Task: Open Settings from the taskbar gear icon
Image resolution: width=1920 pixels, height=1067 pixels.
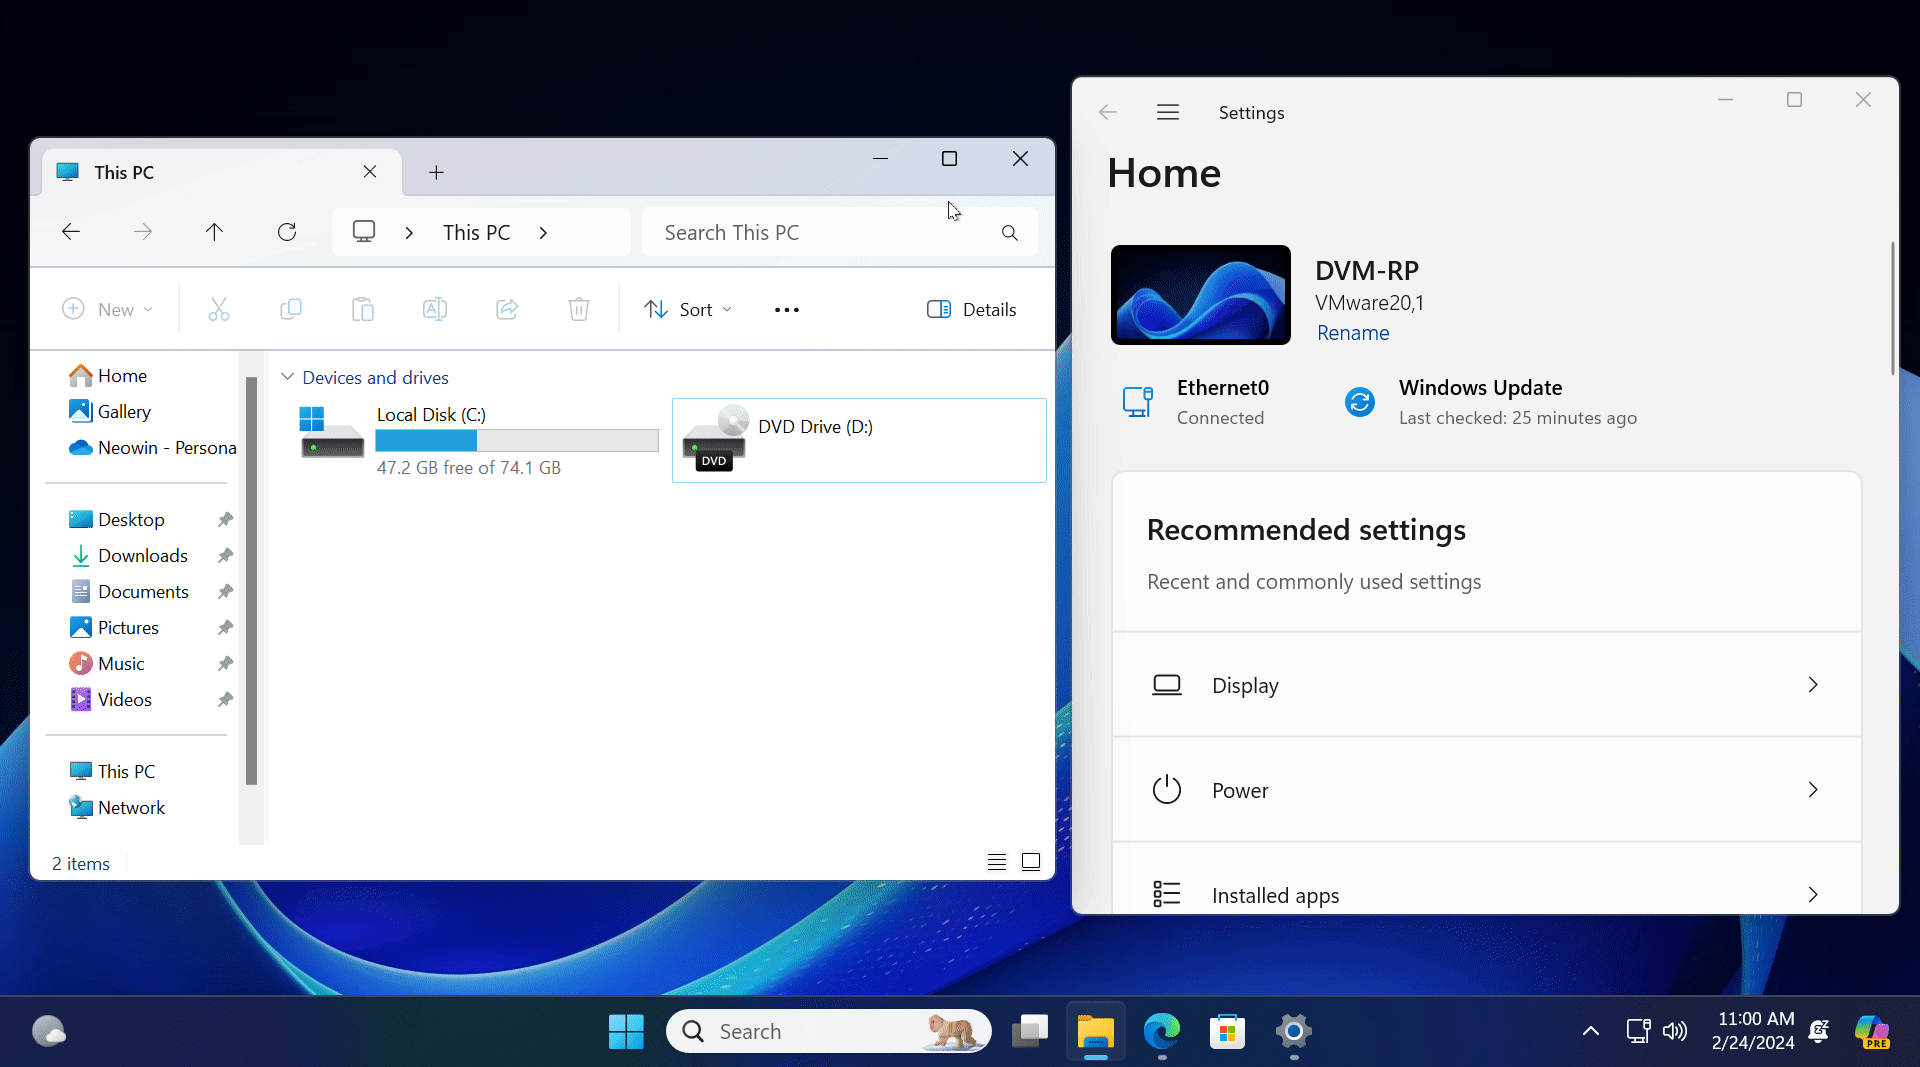Action: click(1293, 1031)
